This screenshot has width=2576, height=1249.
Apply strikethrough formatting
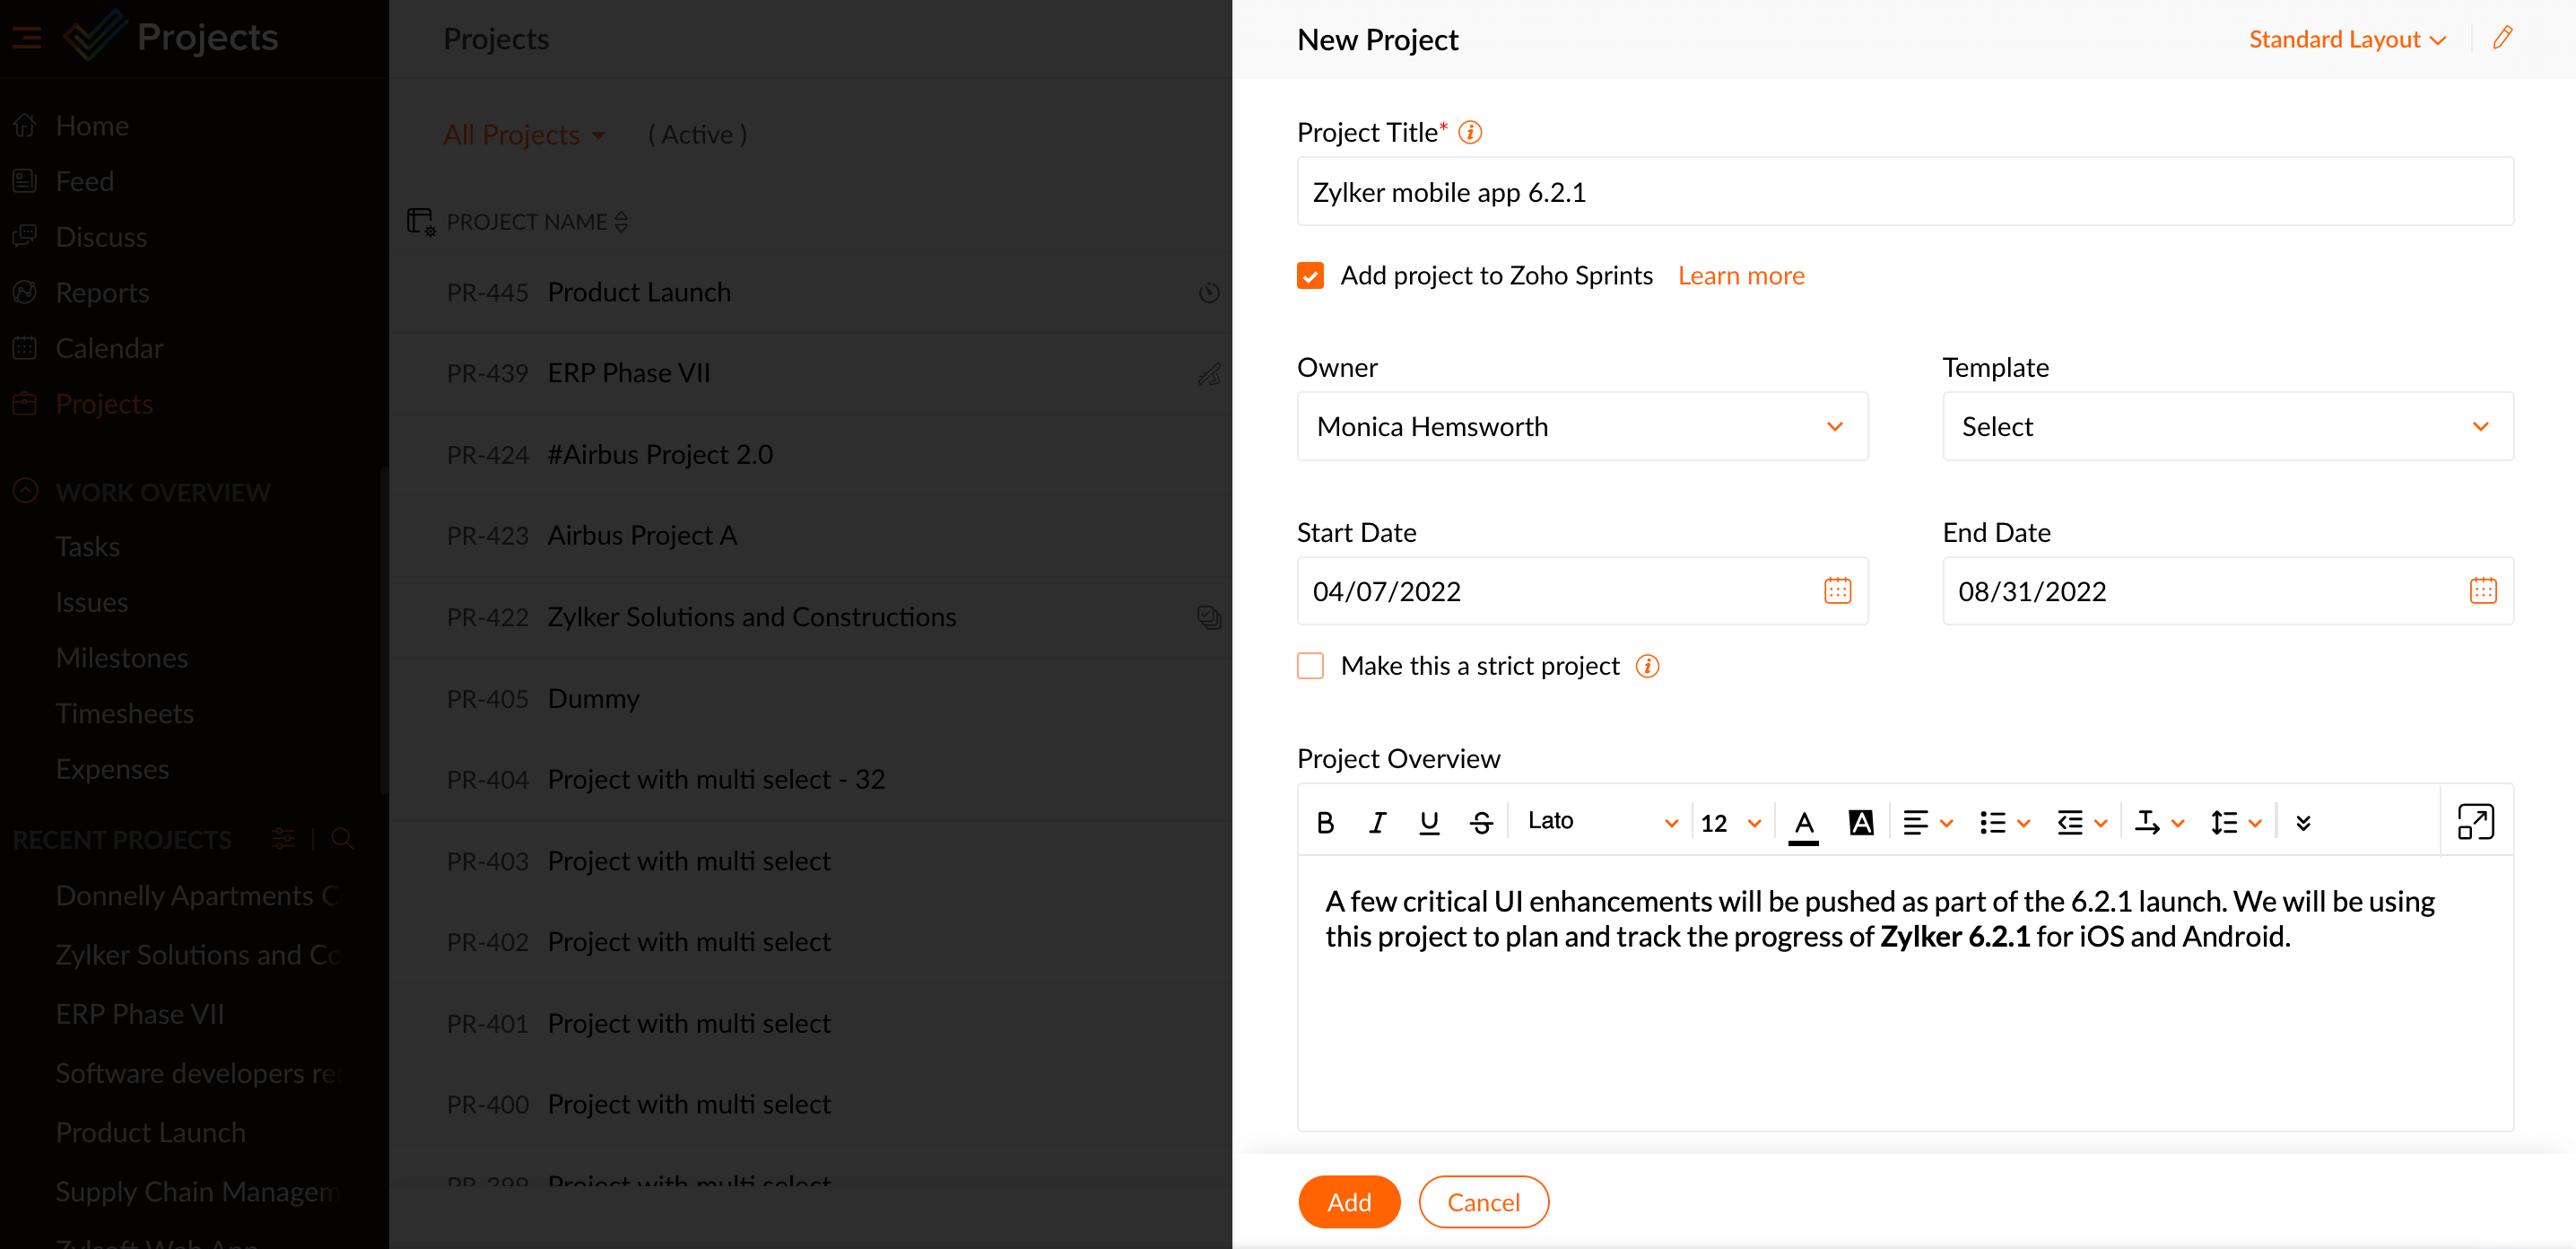point(1481,822)
